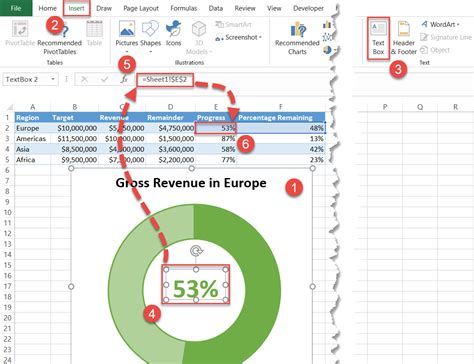Select the Asia cell

33,149
